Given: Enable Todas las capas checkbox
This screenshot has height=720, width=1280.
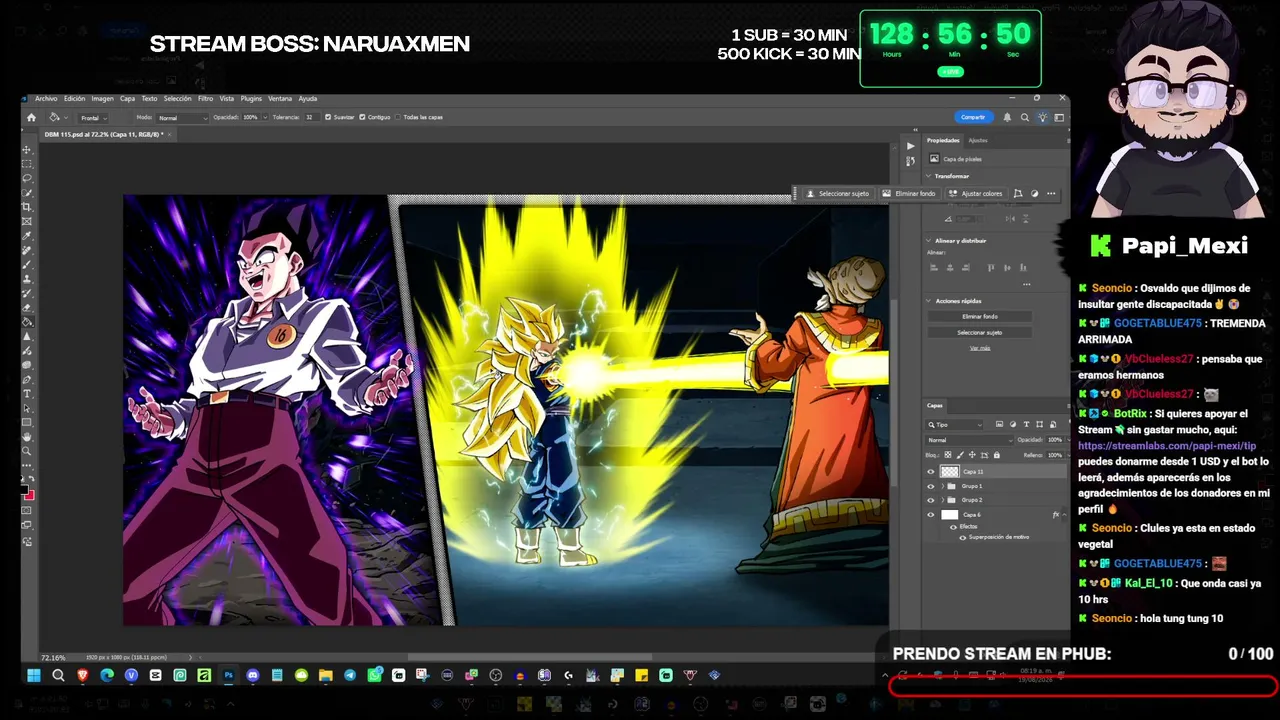Looking at the screenshot, I should 399,117.
